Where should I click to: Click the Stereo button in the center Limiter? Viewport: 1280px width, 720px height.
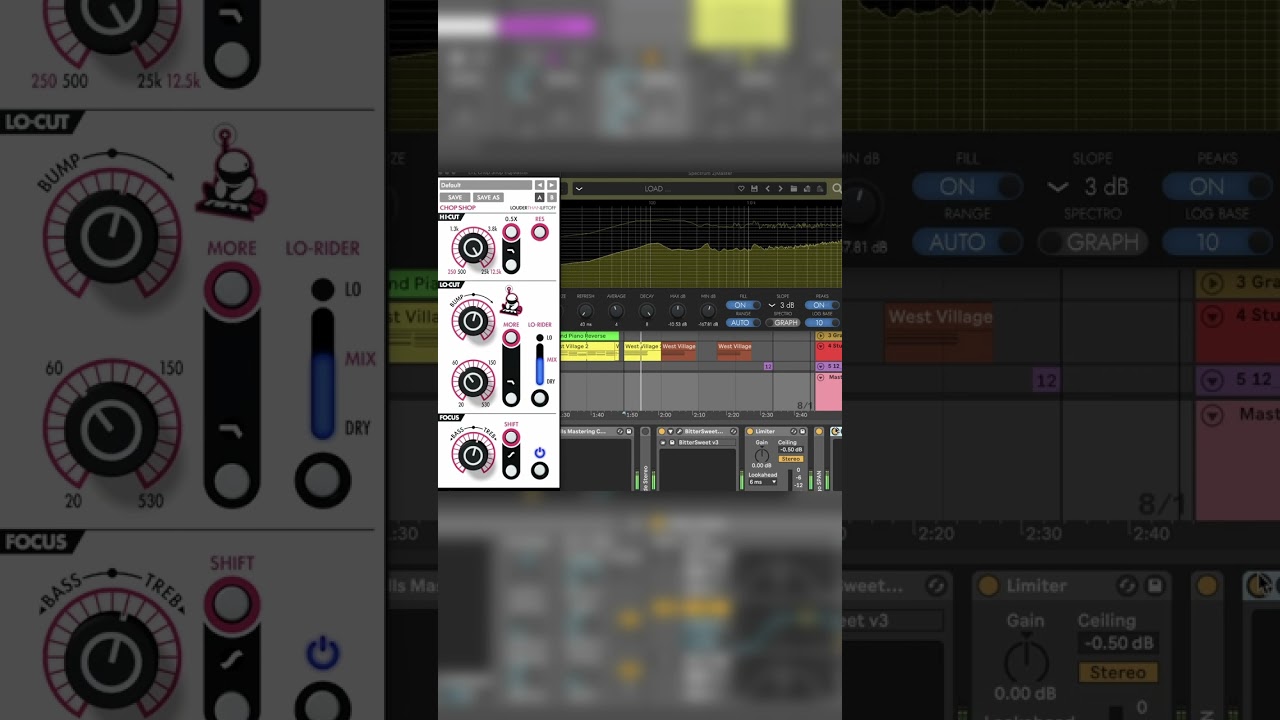[x=791, y=459]
